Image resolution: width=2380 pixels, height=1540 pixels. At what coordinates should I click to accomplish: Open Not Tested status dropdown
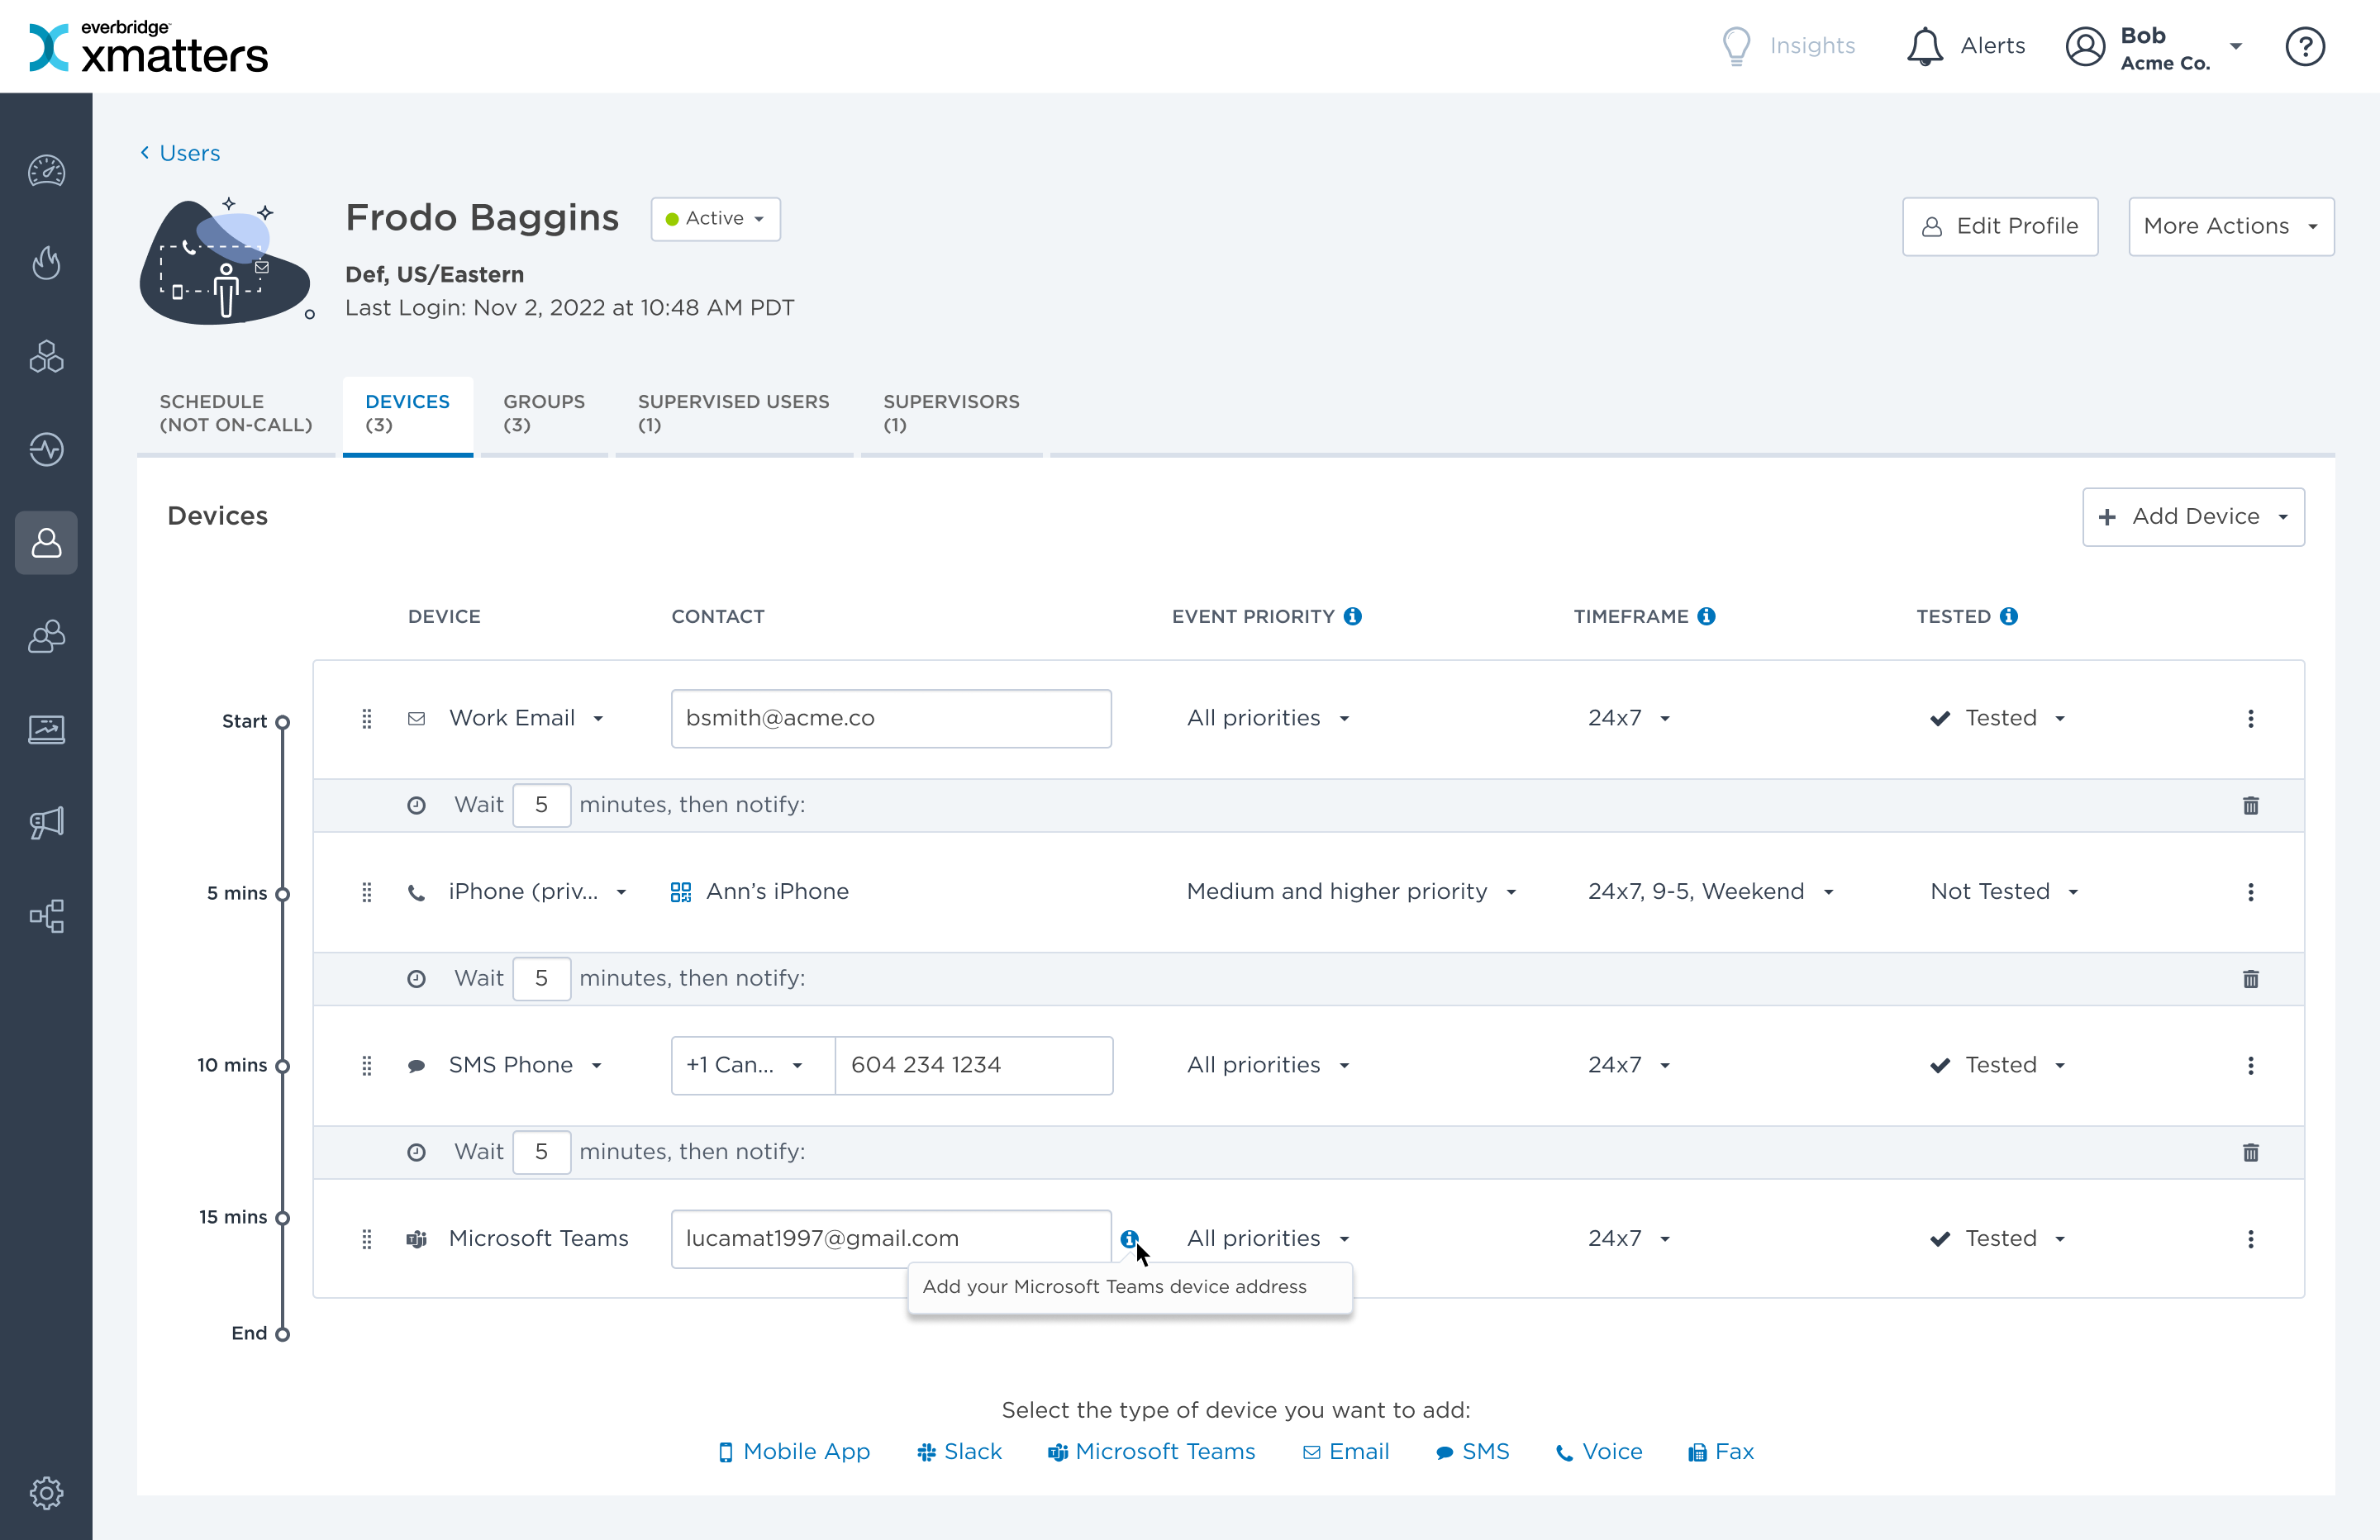(2004, 891)
